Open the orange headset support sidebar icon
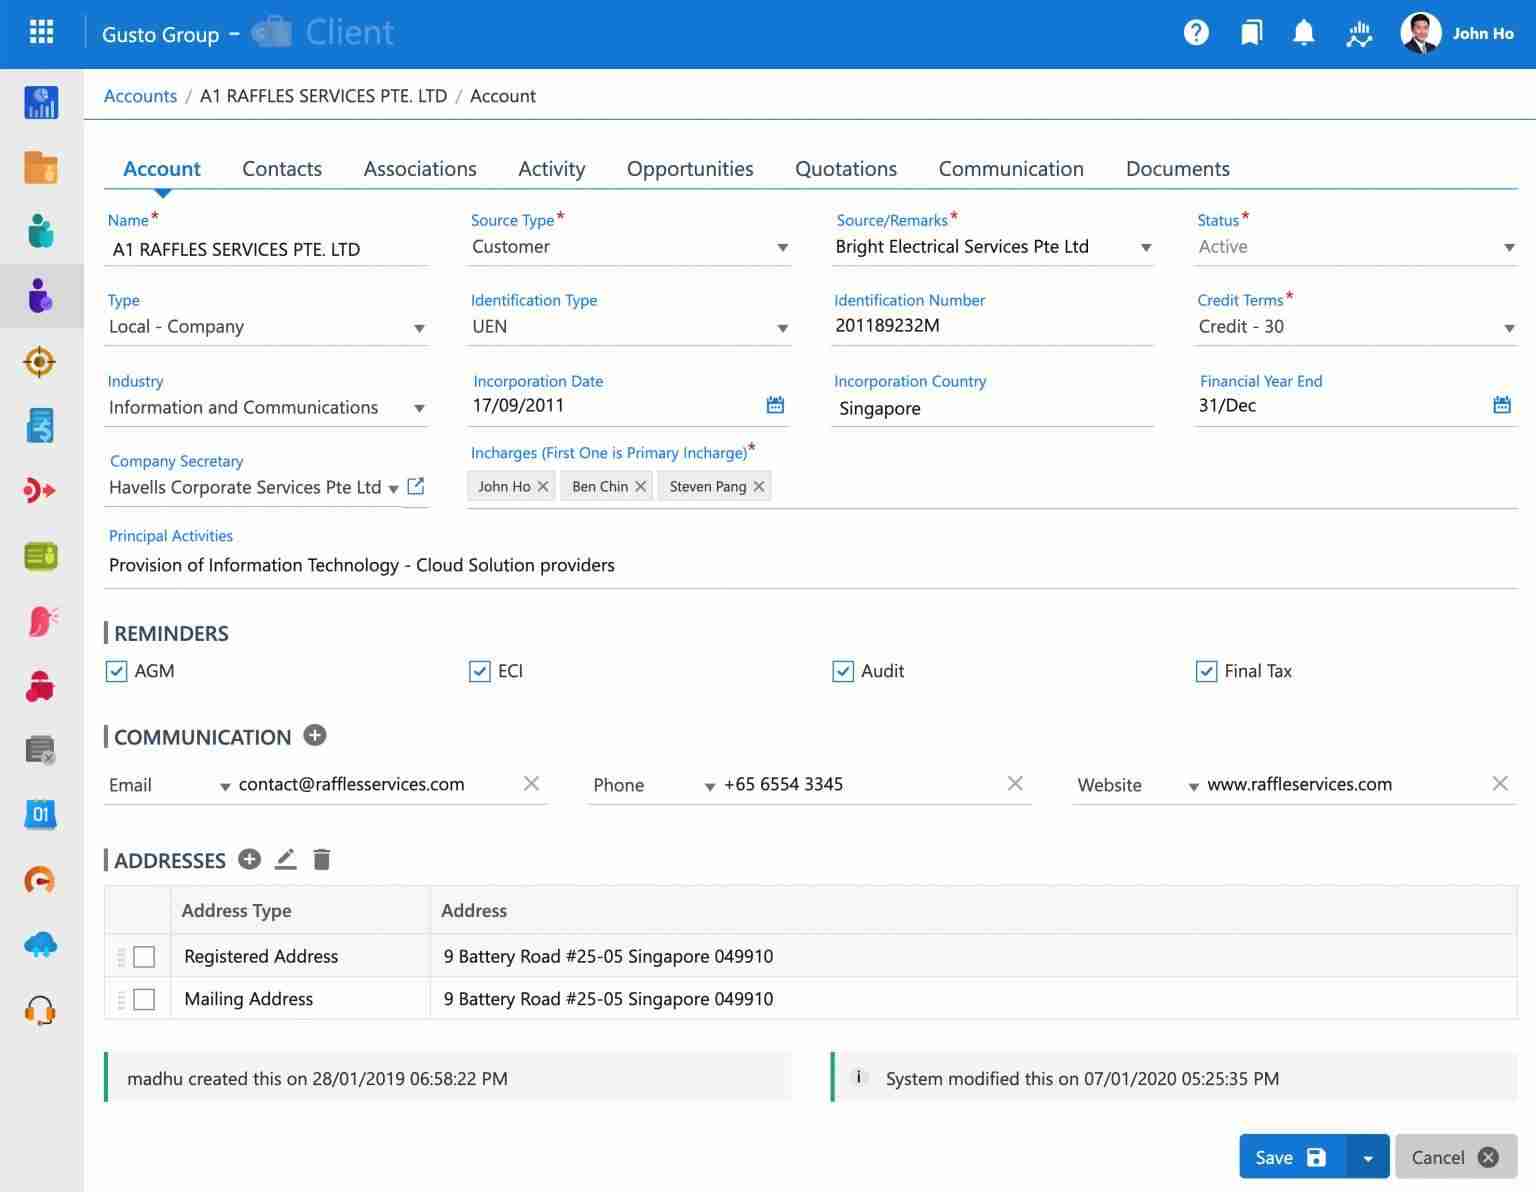 (40, 1010)
